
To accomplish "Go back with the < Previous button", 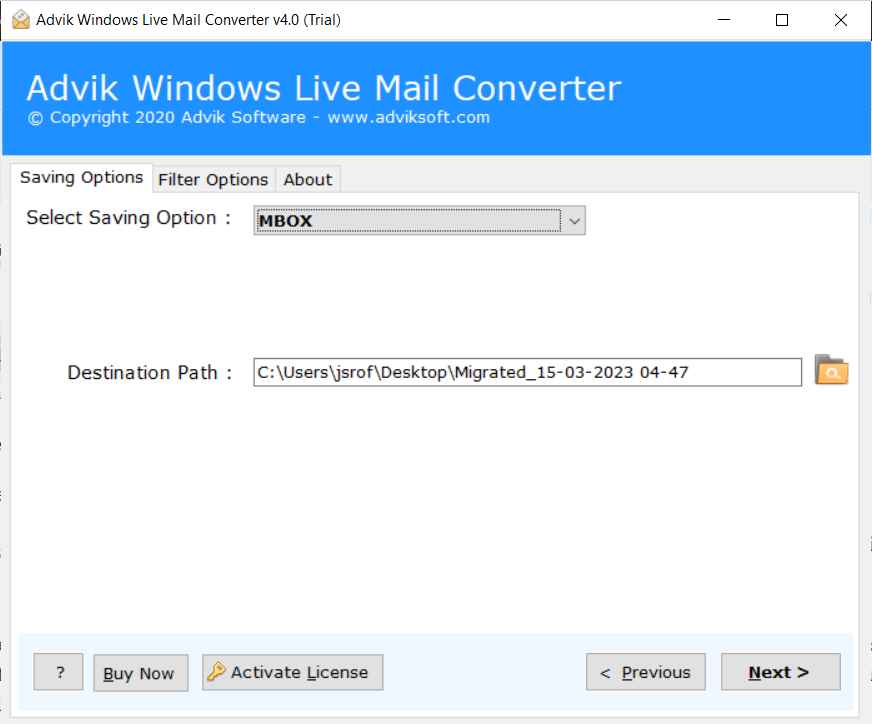I will [x=646, y=672].
